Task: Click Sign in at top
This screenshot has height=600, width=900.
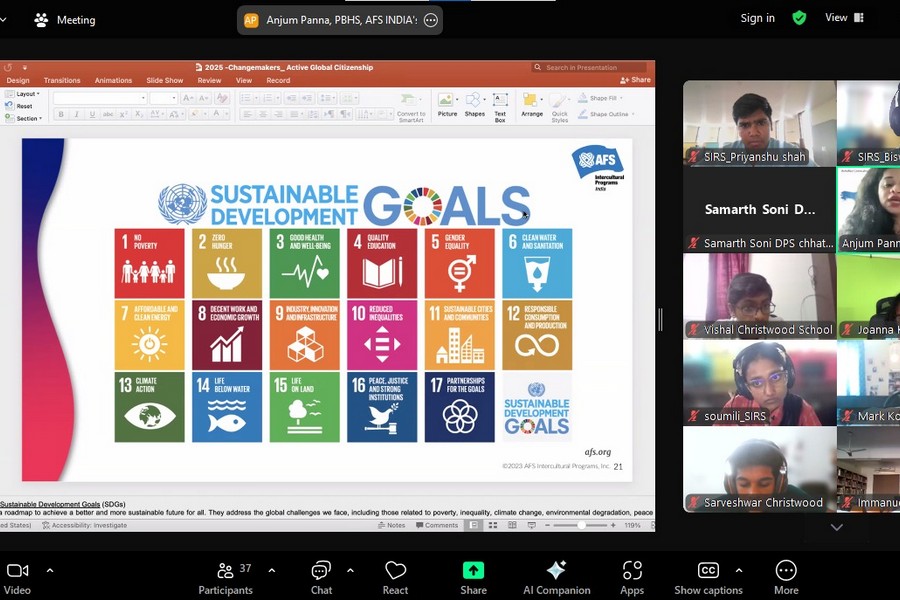Action: (x=757, y=18)
